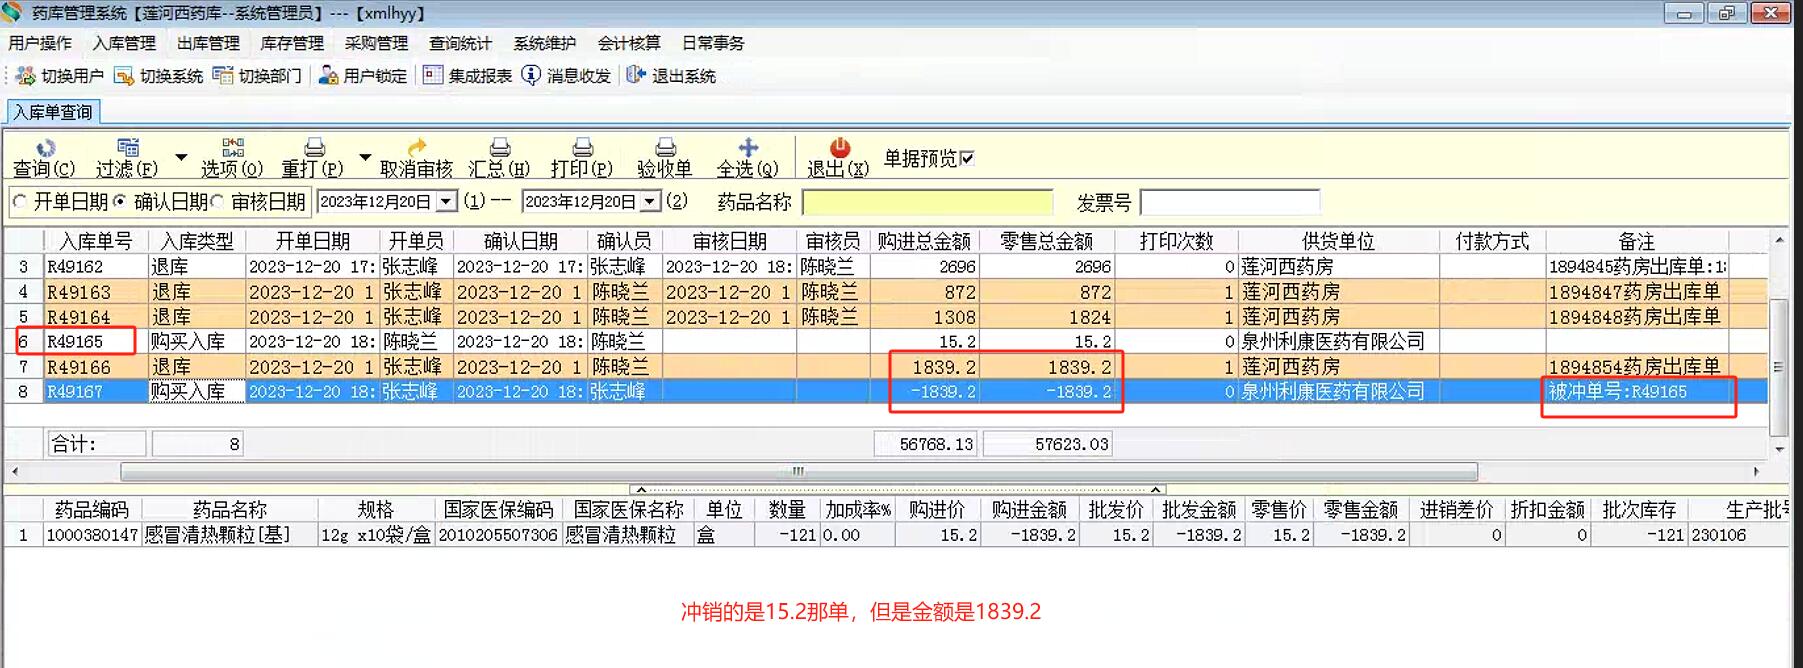Select the 开单日期 radio button
1803x668 pixels.
(20, 202)
